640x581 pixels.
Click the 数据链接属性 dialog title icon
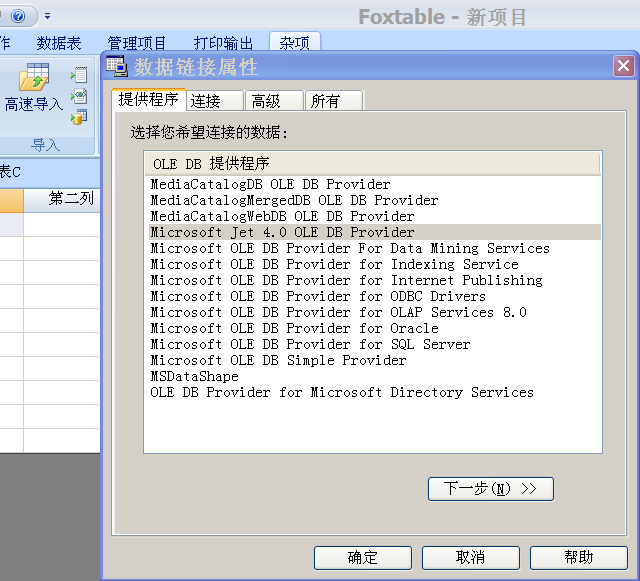pos(117,67)
